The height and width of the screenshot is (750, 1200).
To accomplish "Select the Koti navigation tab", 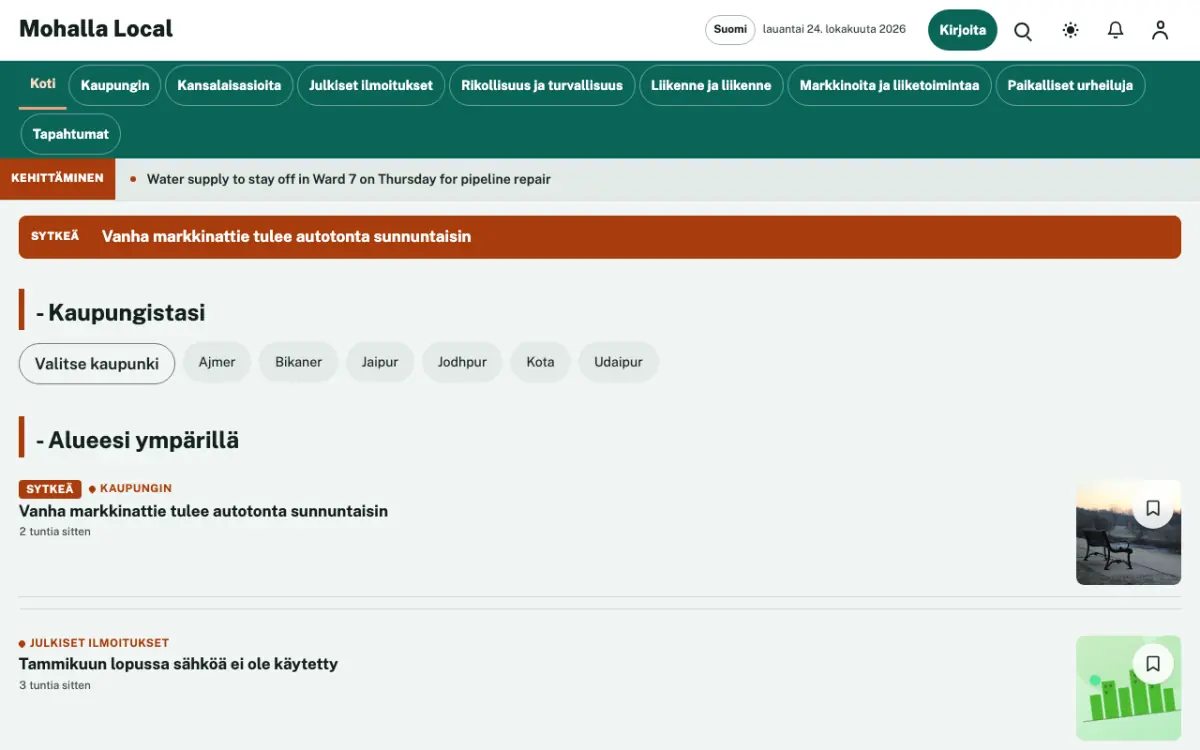I will pyautogui.click(x=43, y=84).
